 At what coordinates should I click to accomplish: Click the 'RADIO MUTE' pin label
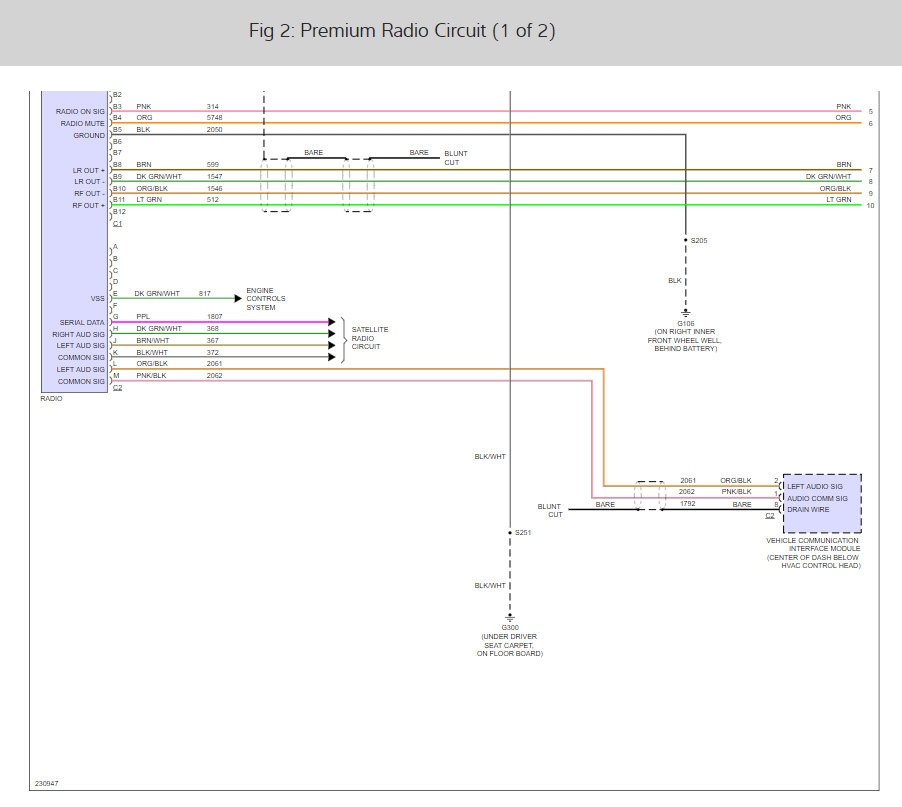coord(83,124)
